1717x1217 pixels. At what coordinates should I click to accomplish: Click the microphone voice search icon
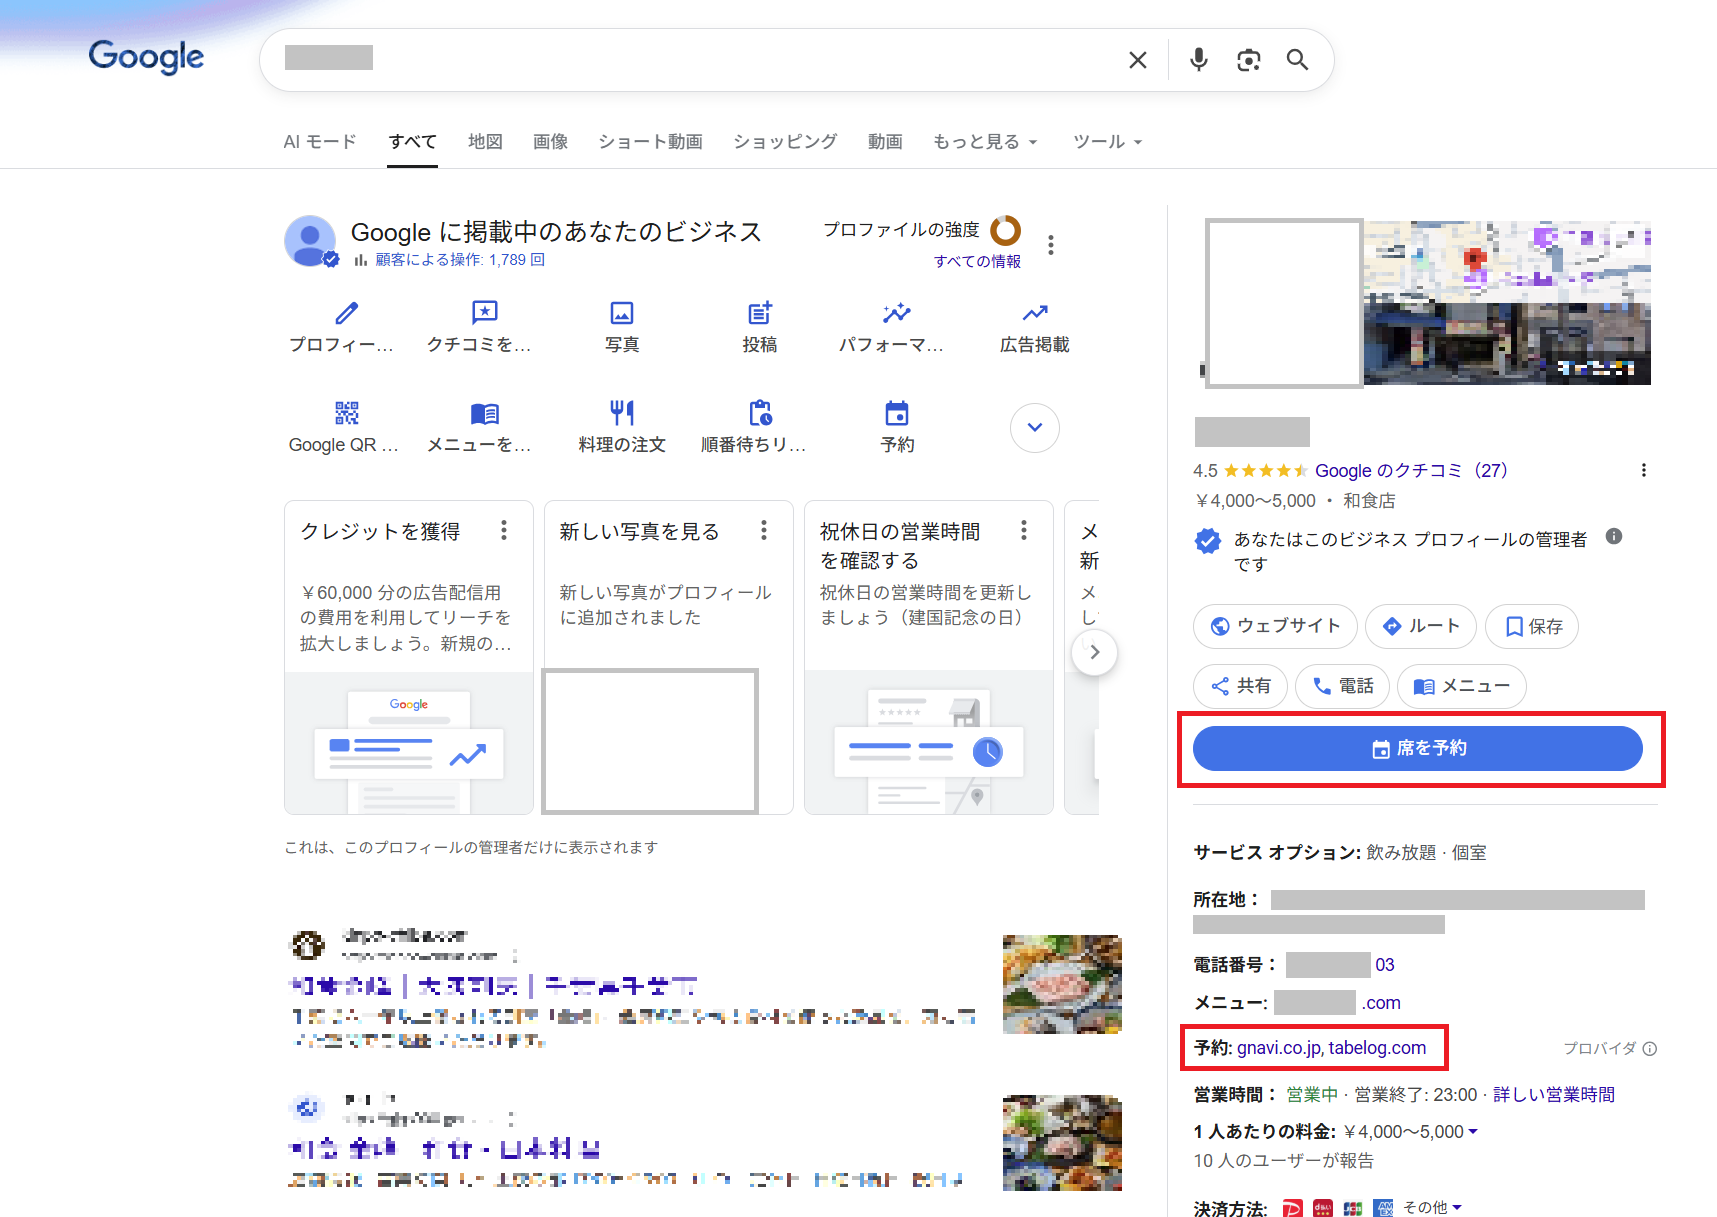pos(1198,60)
